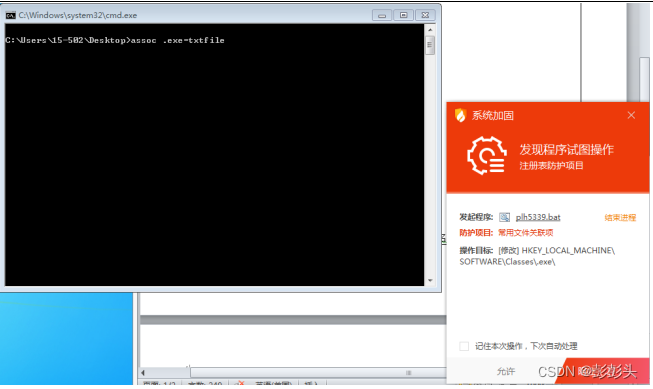Click the command text assoc .exe=txtfile
This screenshot has width=653, height=389.
click(x=178, y=40)
